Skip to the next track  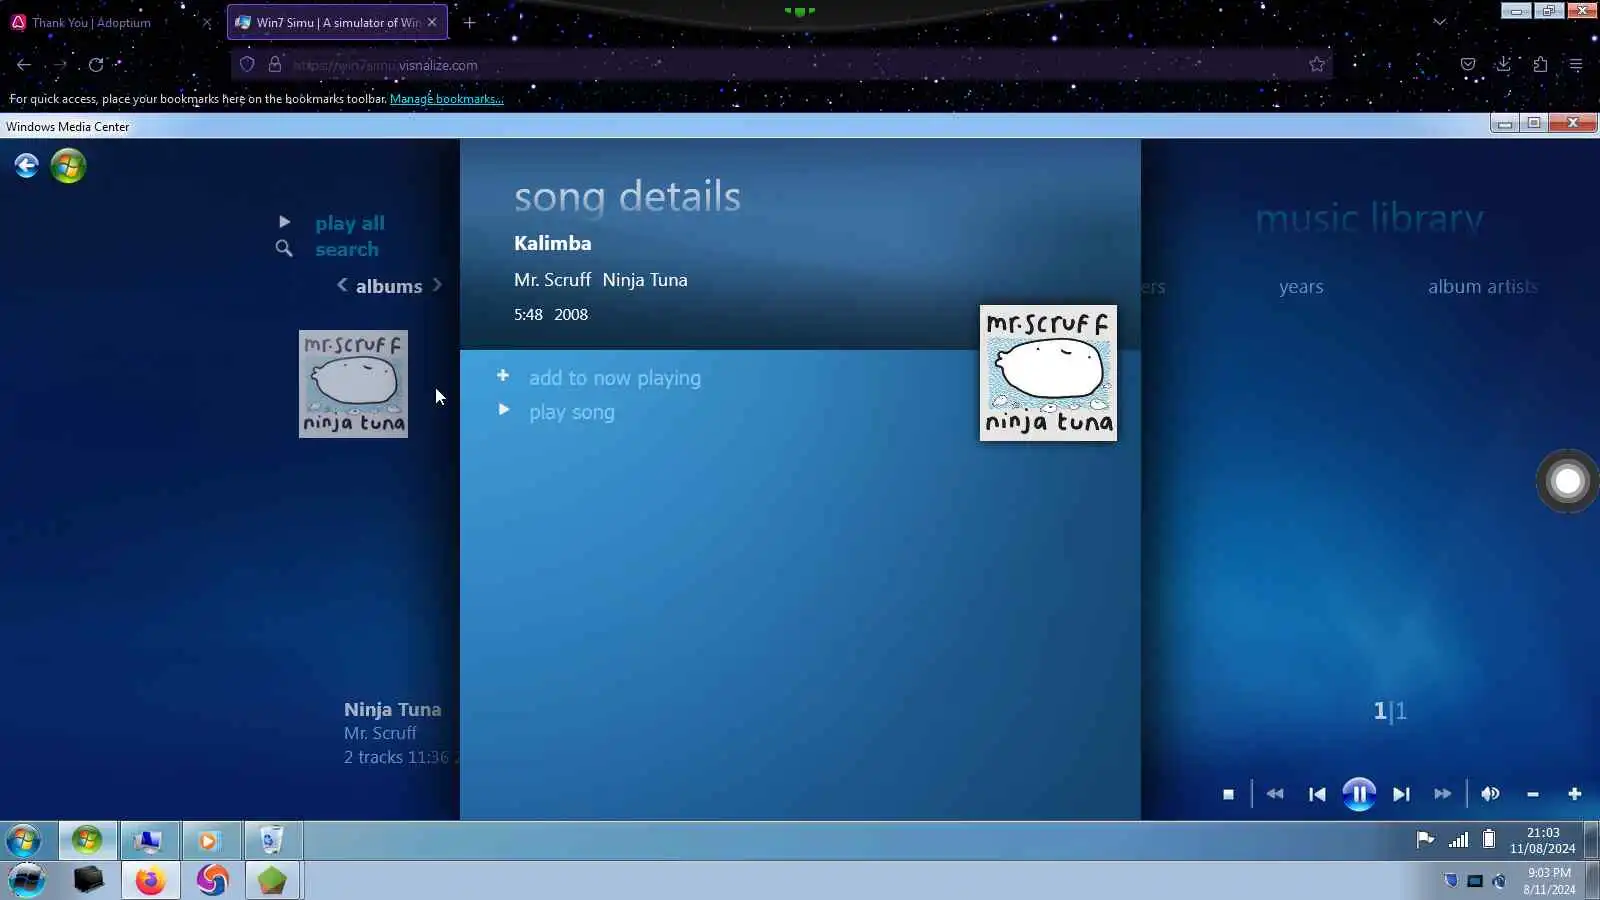[1401, 794]
